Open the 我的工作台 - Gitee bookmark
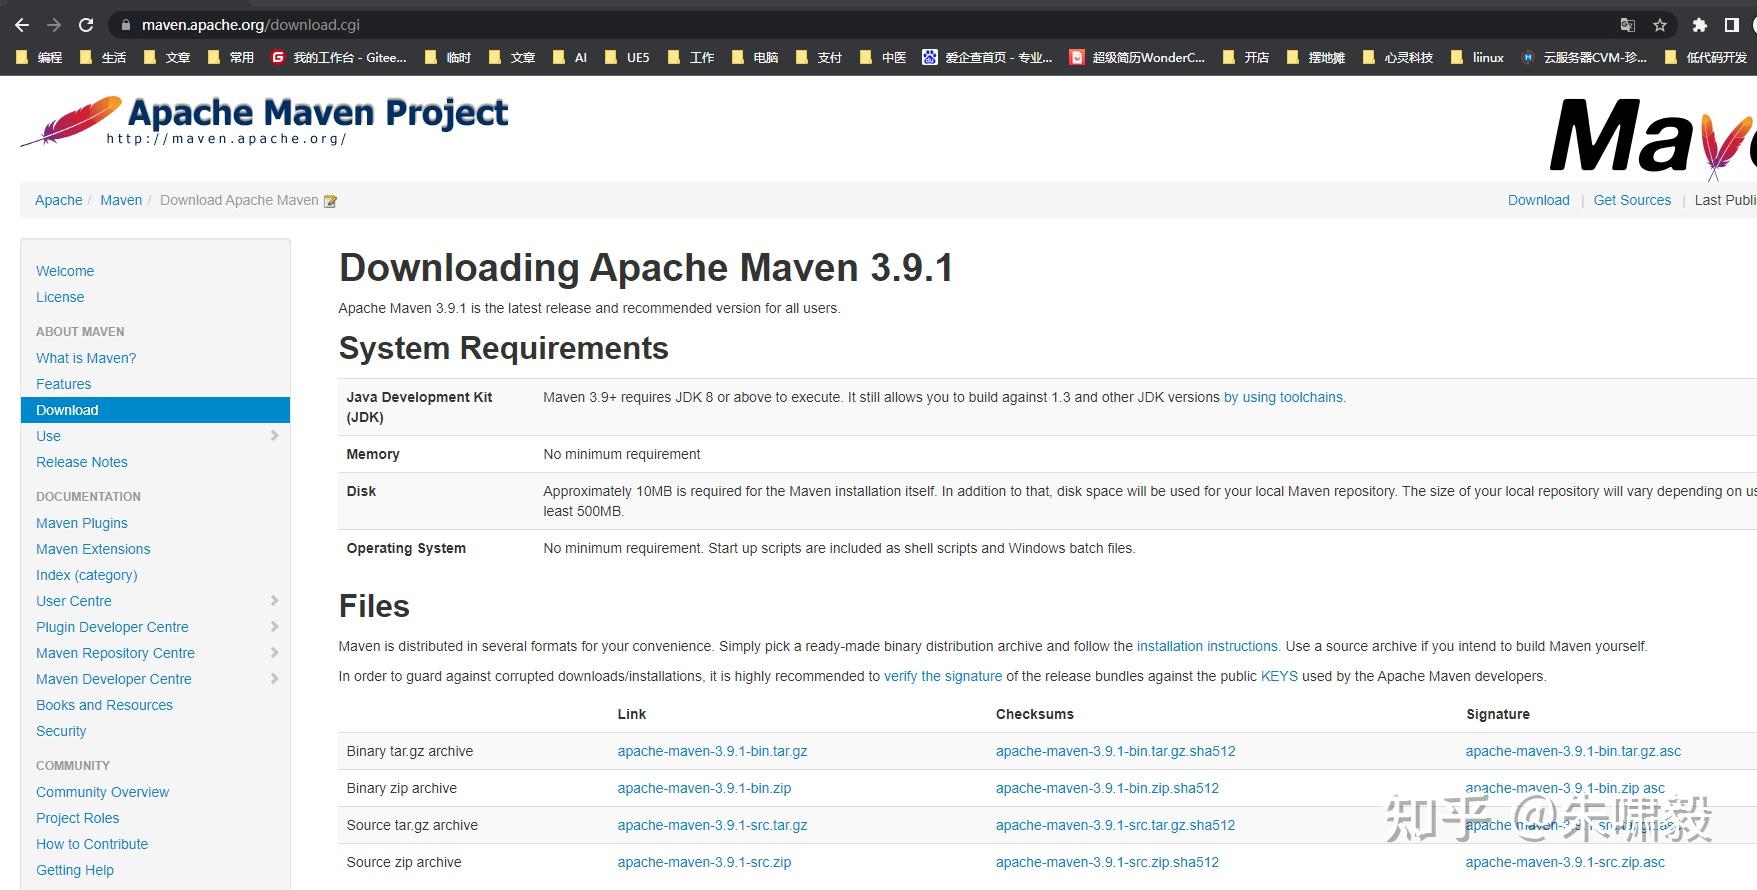This screenshot has width=1757, height=890. click(339, 58)
